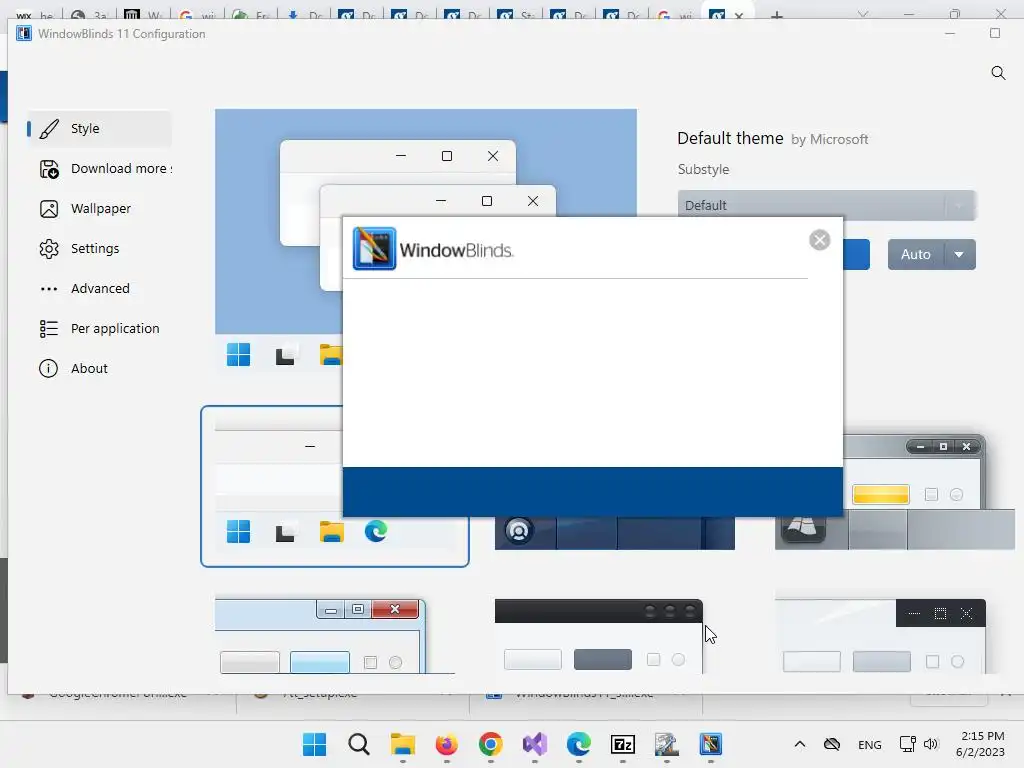Open Windows taskbar Search
The width and height of the screenshot is (1024, 768).
tap(359, 744)
